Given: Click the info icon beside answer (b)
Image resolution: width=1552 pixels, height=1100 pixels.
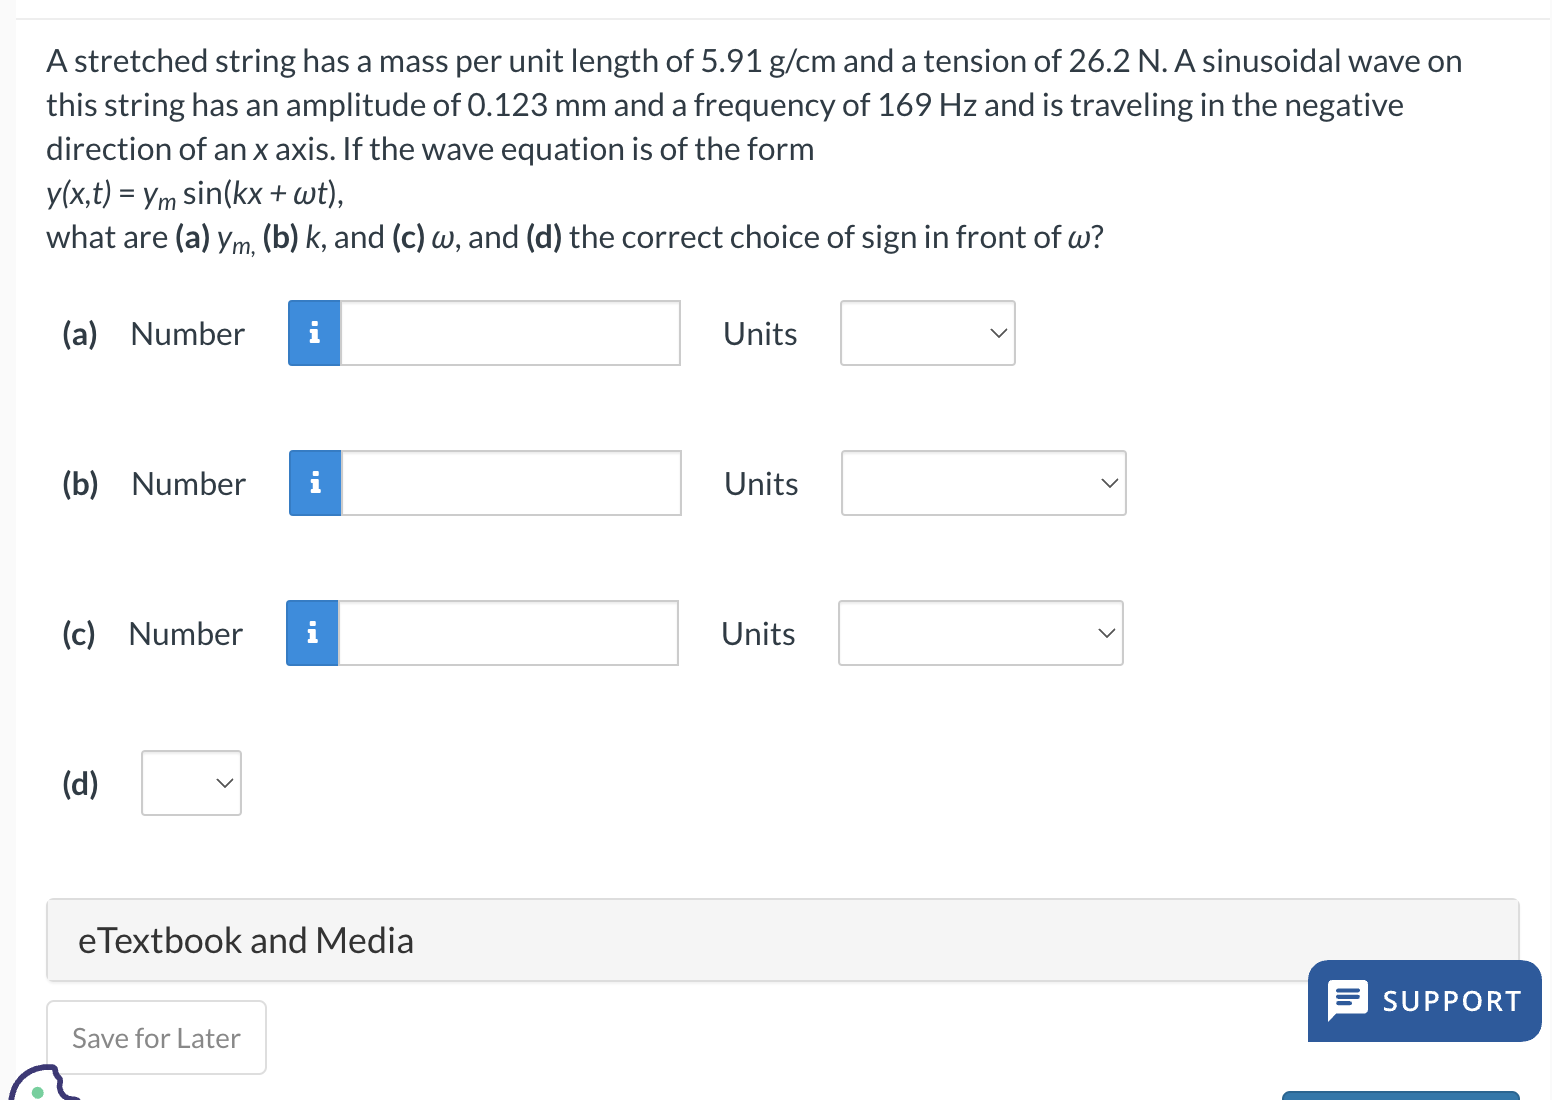Looking at the screenshot, I should 314,483.
